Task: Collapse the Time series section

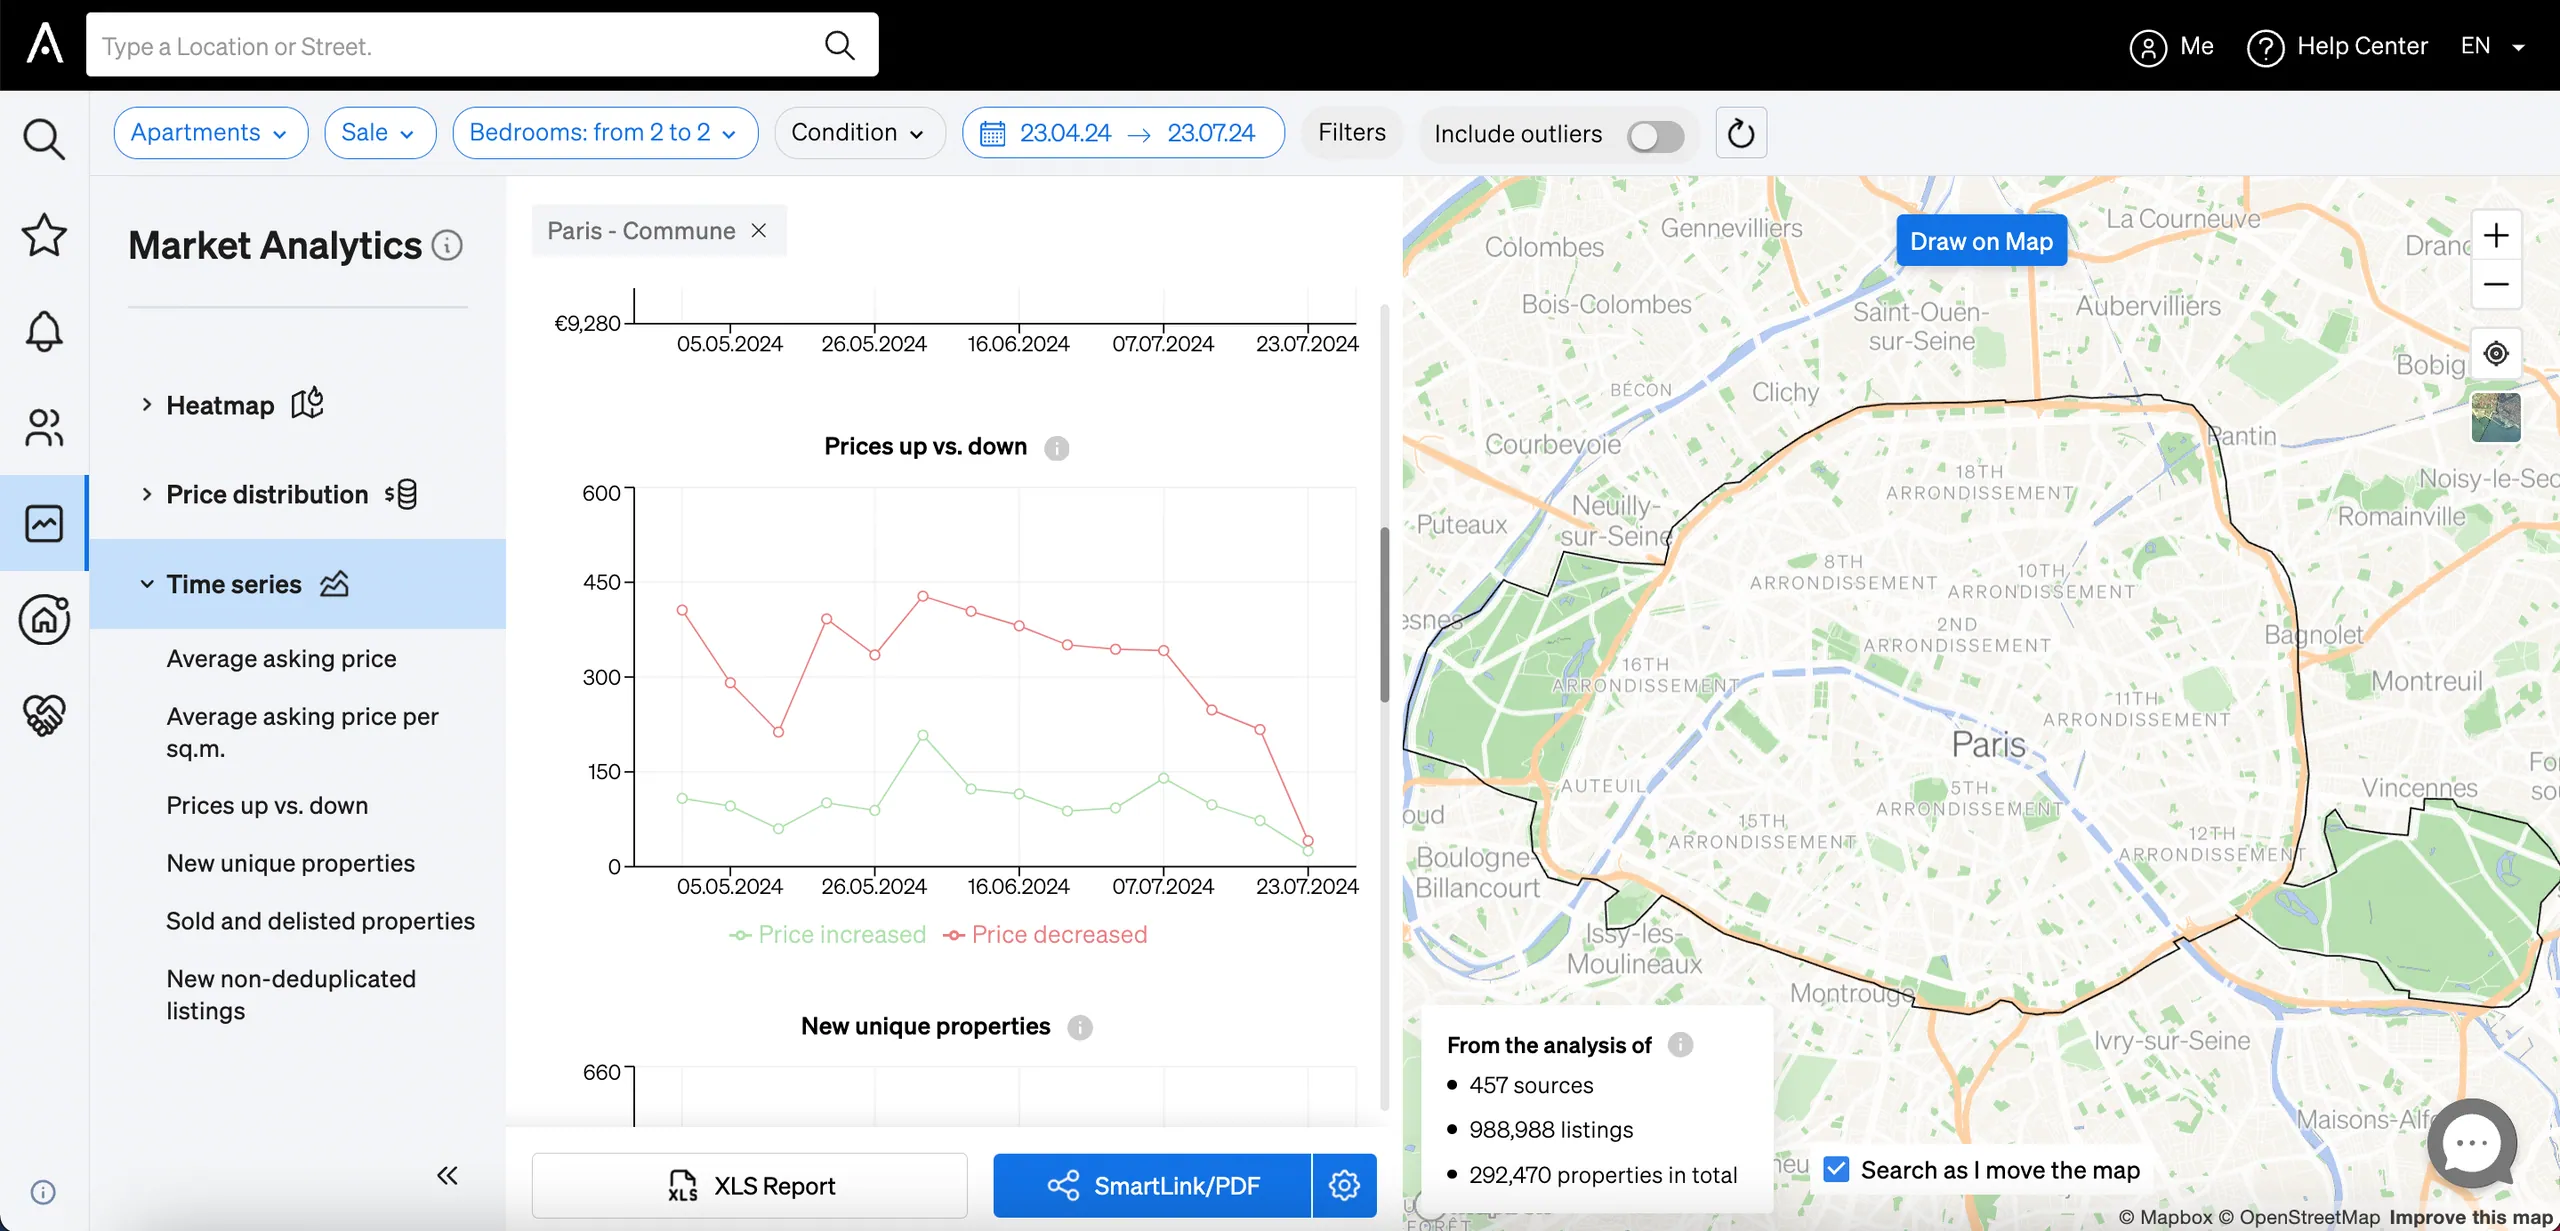Action: [297, 584]
